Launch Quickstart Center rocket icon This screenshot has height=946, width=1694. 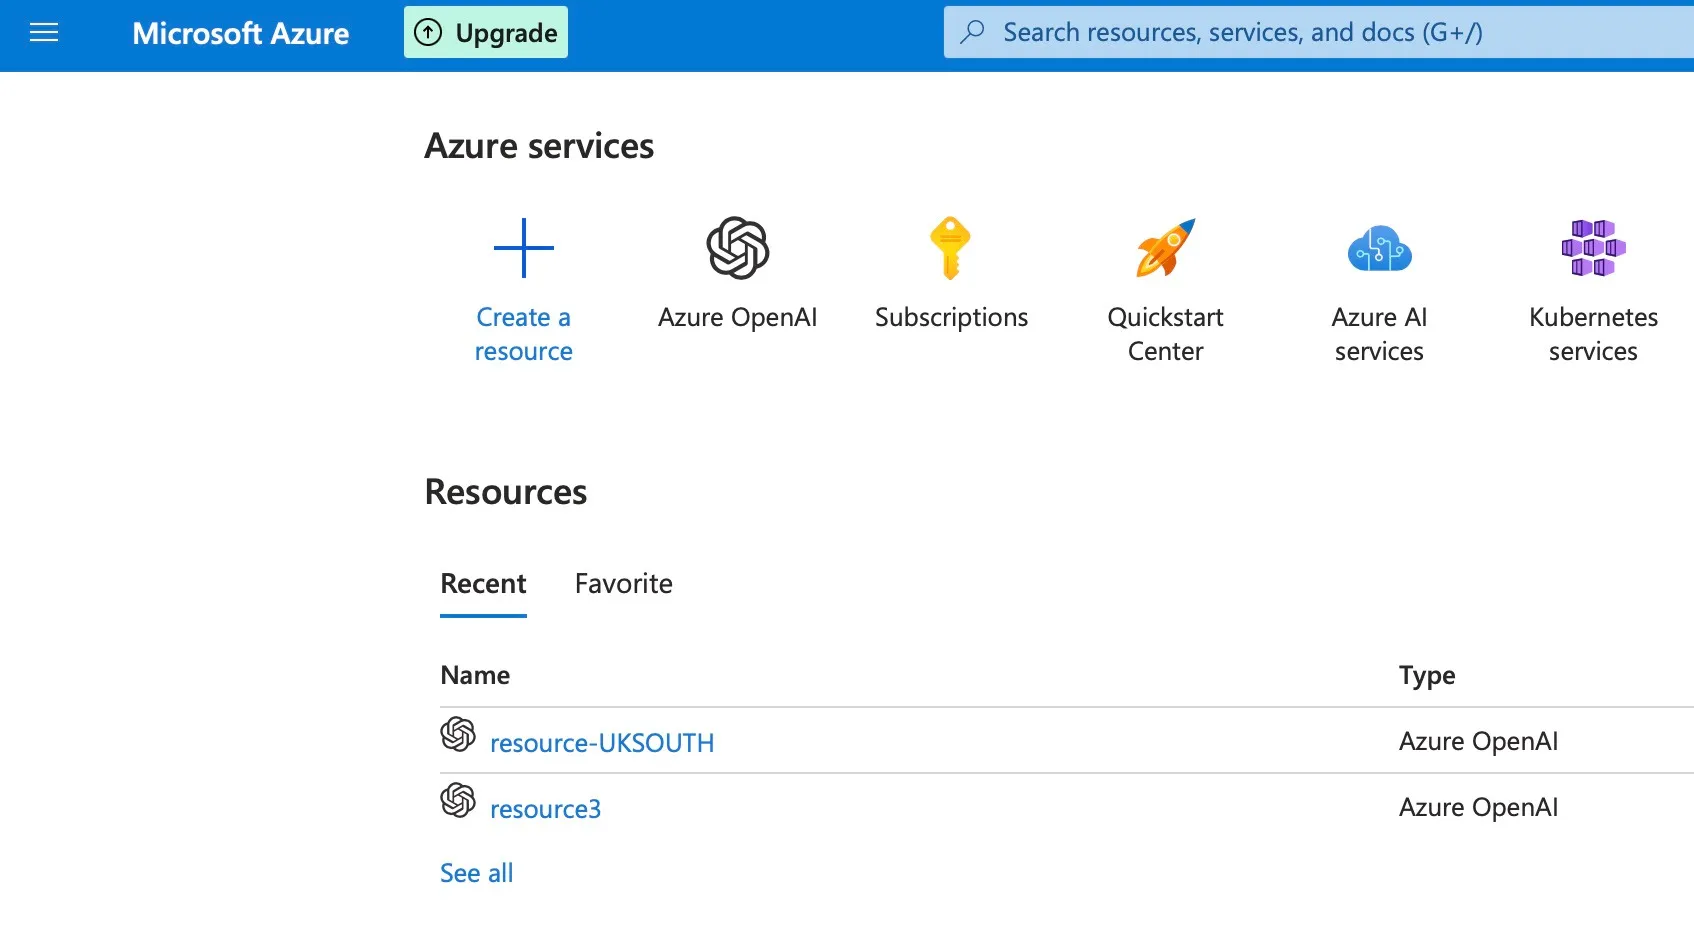pyautogui.click(x=1165, y=248)
